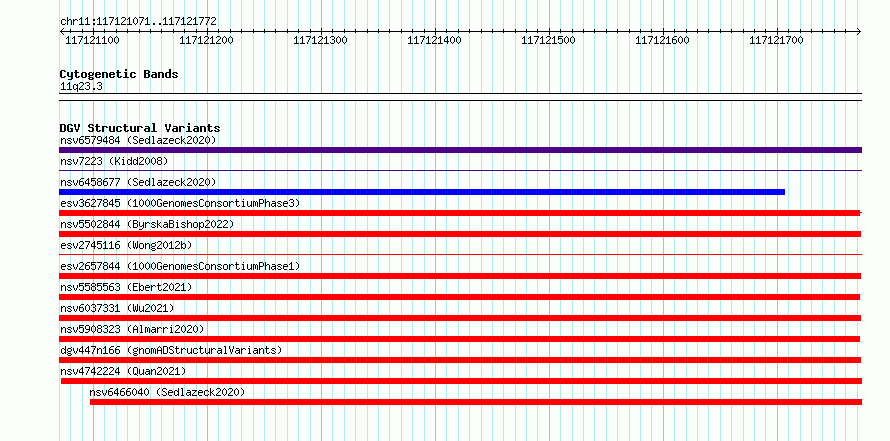The image size is (890, 441).
Task: Click esv3627845 (1000GenomesConsortiumPhase3) label
Action: [180, 203]
